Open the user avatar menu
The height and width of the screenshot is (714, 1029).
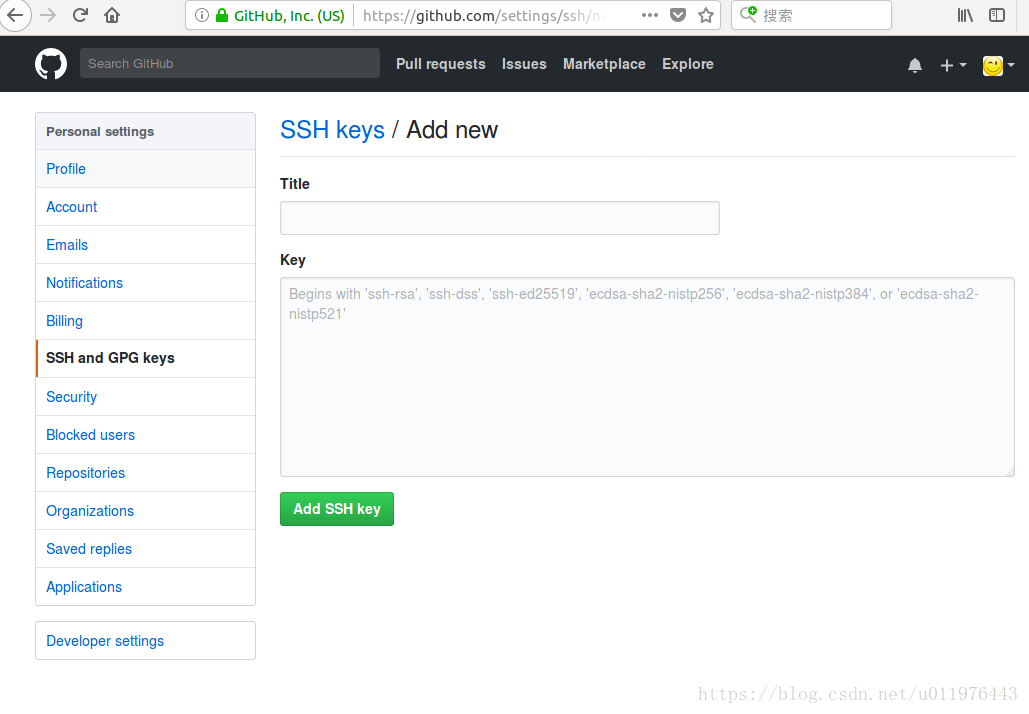pos(998,65)
